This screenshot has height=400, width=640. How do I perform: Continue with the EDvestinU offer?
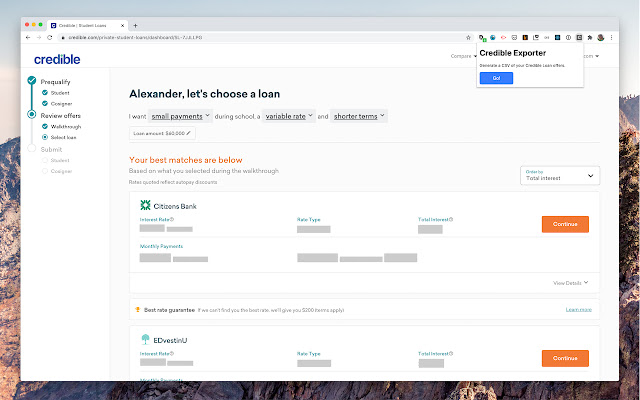tap(565, 358)
